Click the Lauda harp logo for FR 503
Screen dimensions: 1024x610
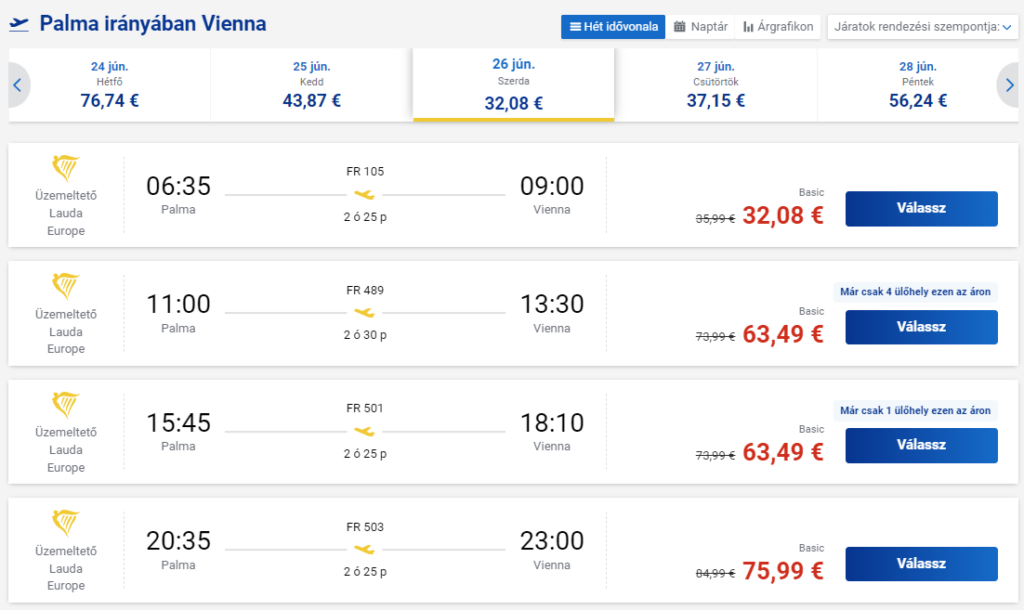(x=65, y=523)
